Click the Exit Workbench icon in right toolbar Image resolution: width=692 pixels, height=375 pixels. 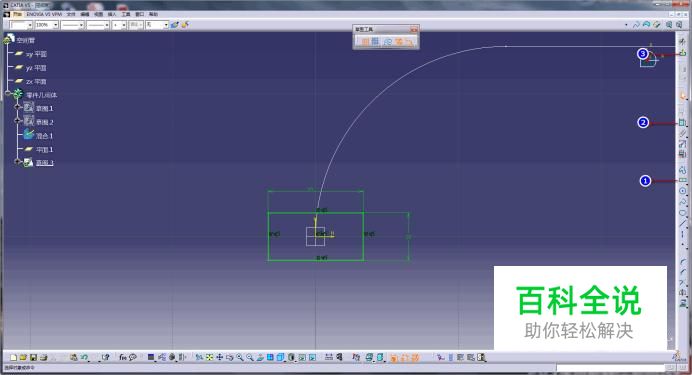click(683, 53)
